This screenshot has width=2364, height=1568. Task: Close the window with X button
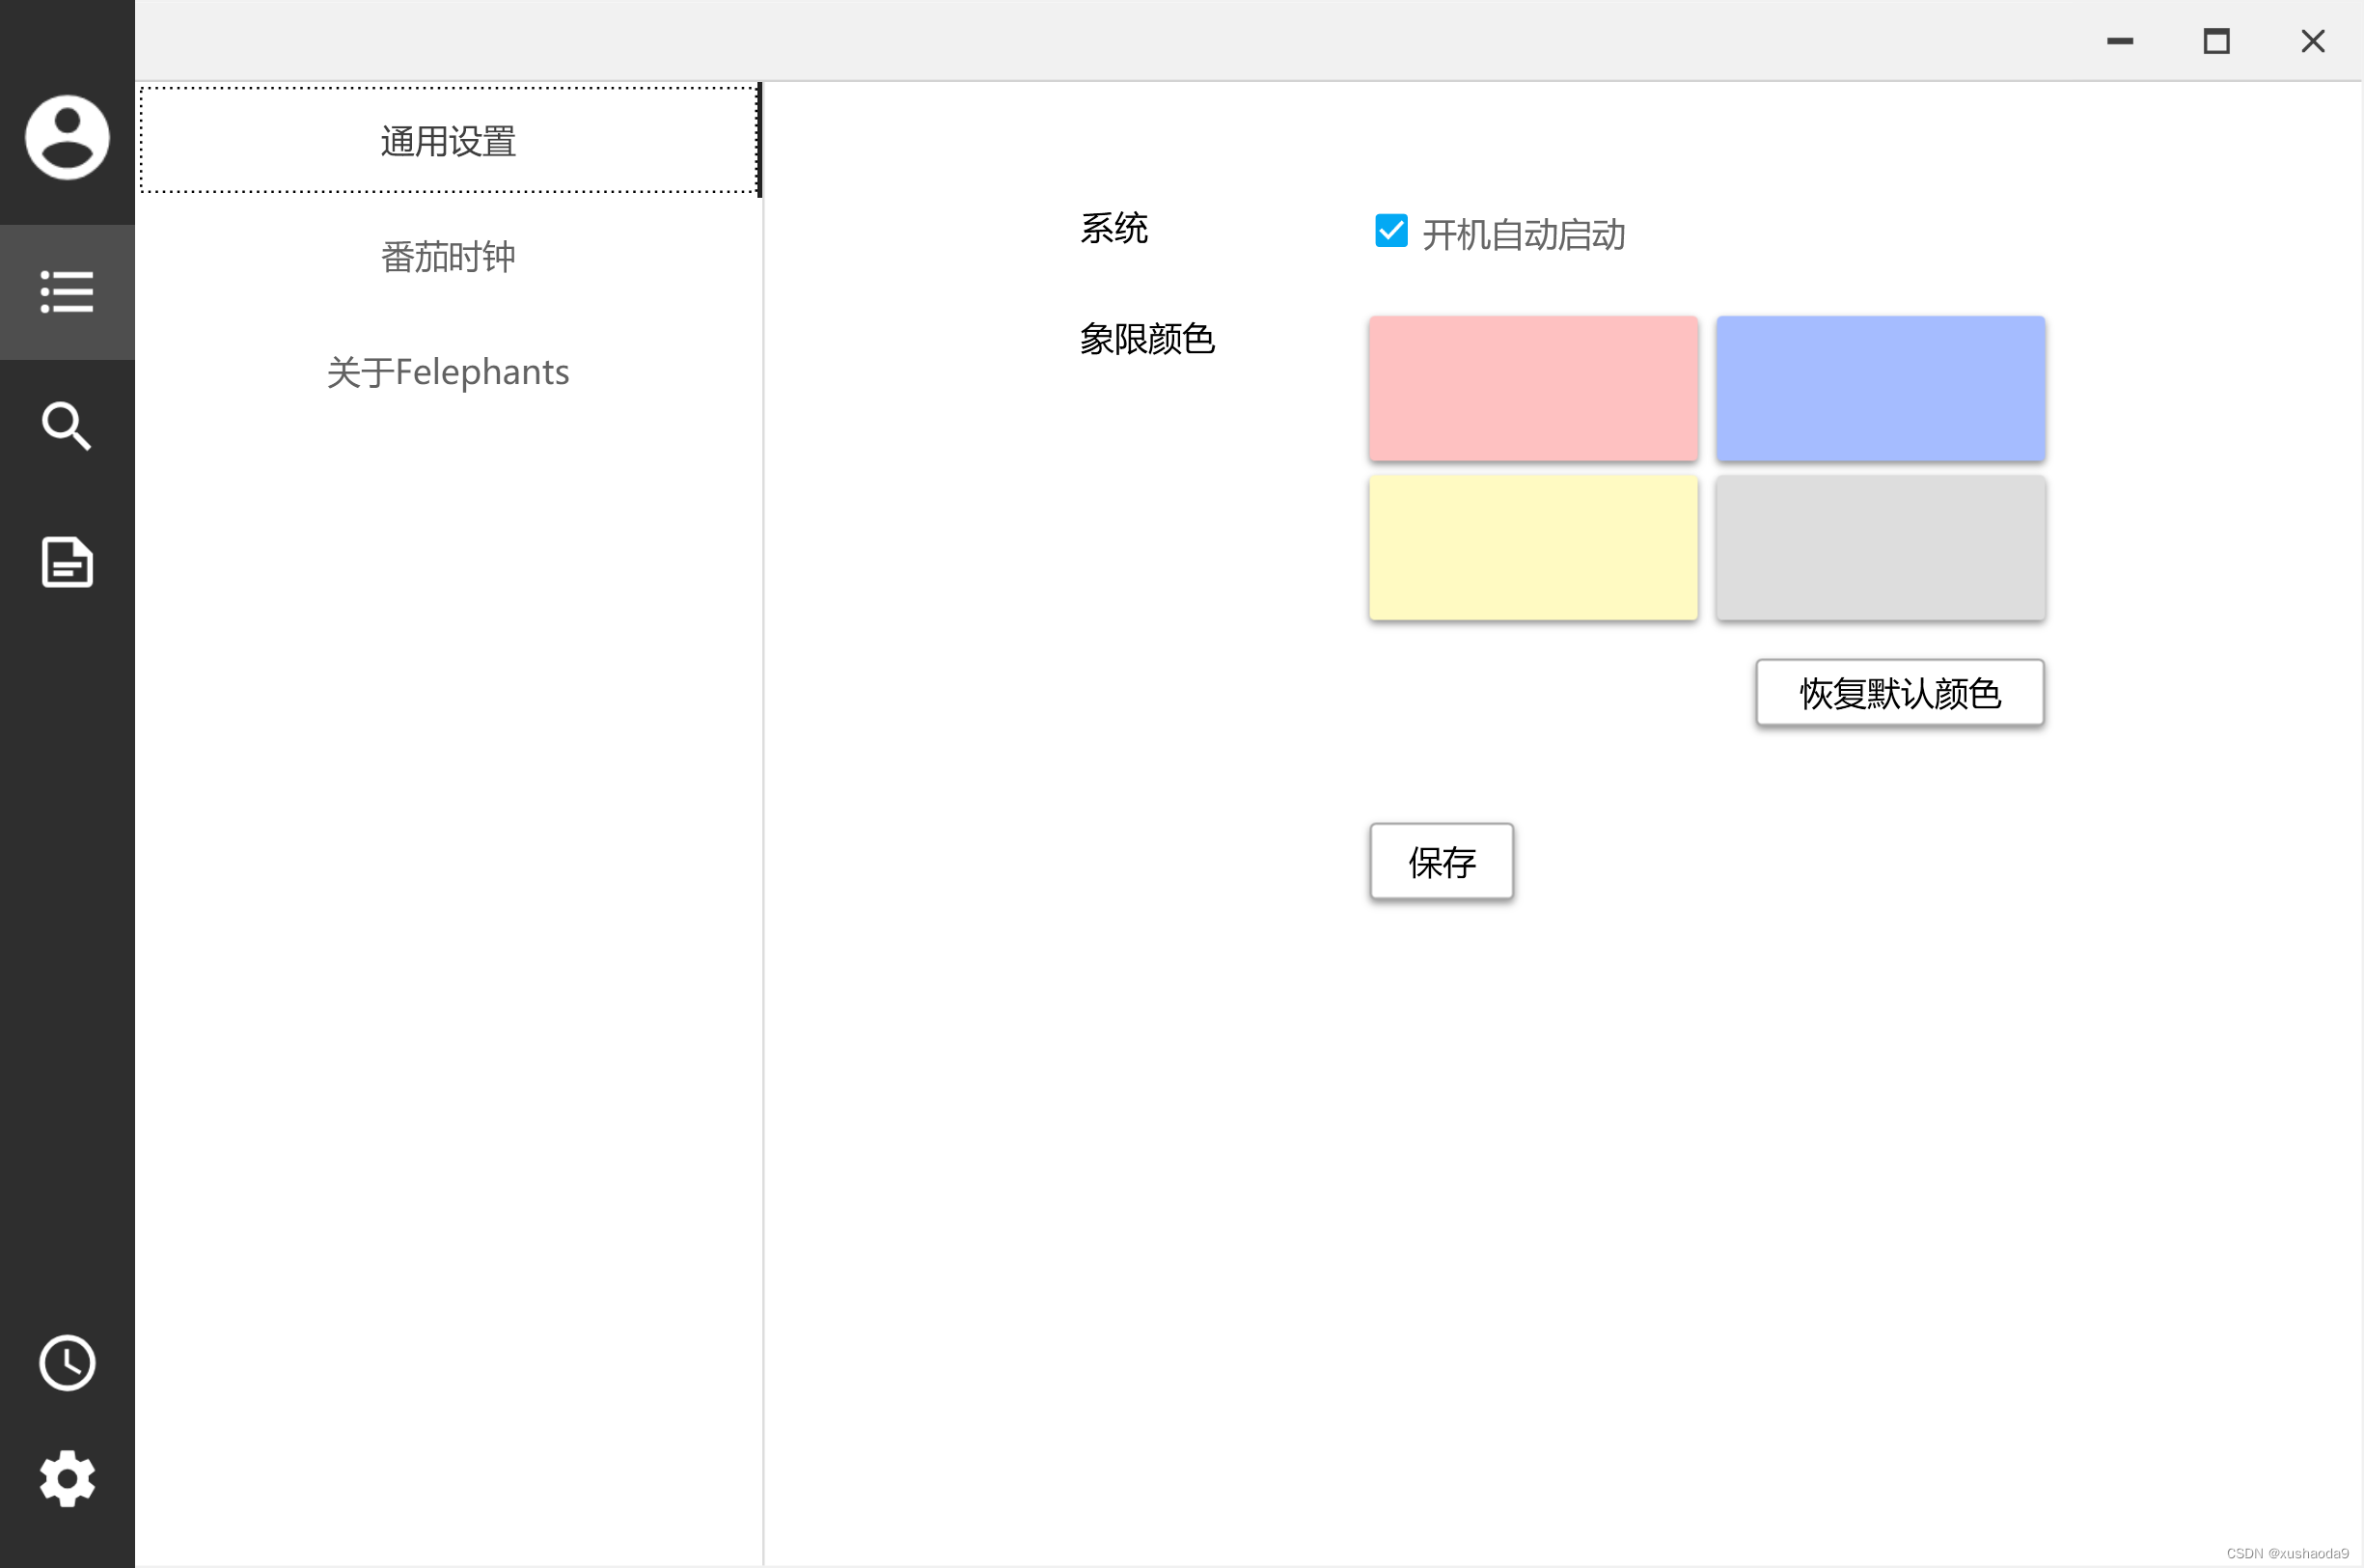click(2313, 41)
